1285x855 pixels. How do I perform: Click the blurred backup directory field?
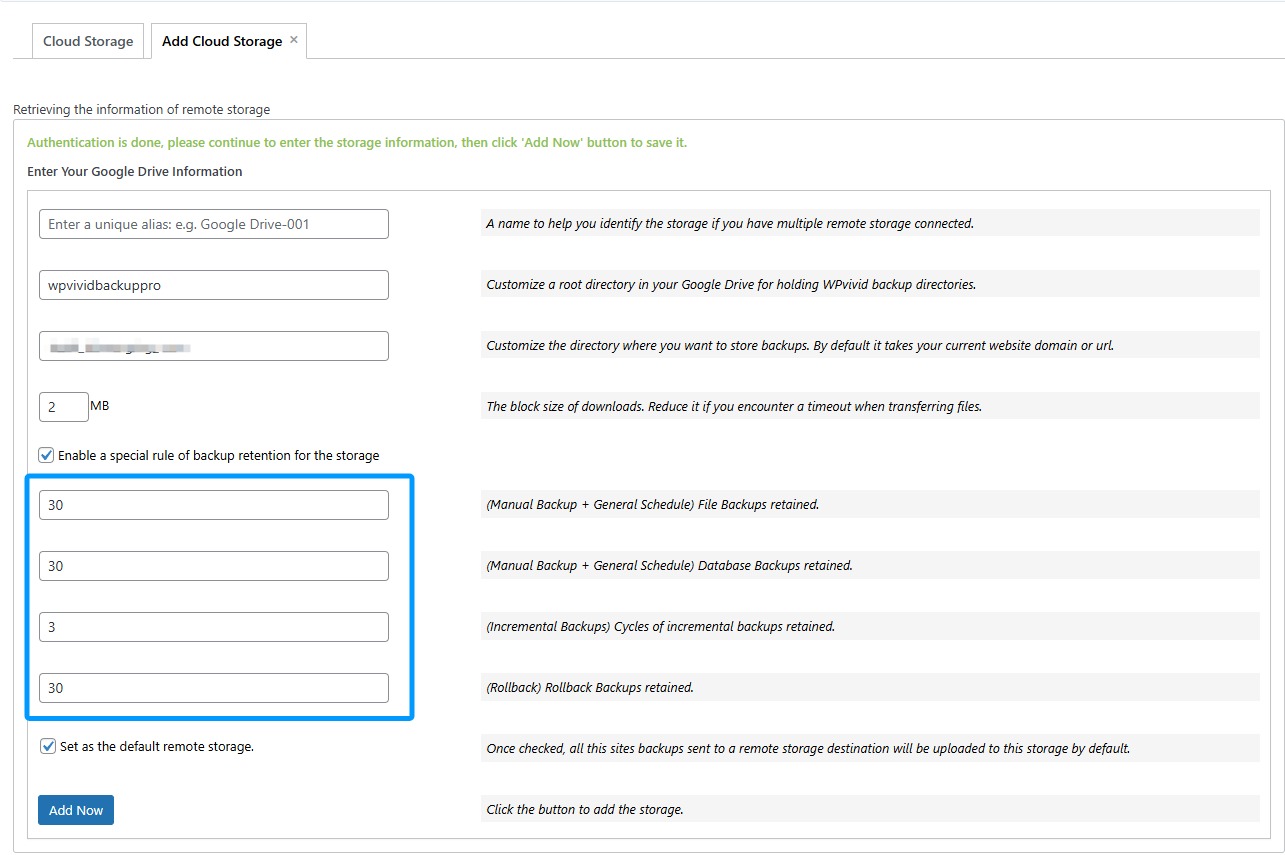tap(213, 345)
